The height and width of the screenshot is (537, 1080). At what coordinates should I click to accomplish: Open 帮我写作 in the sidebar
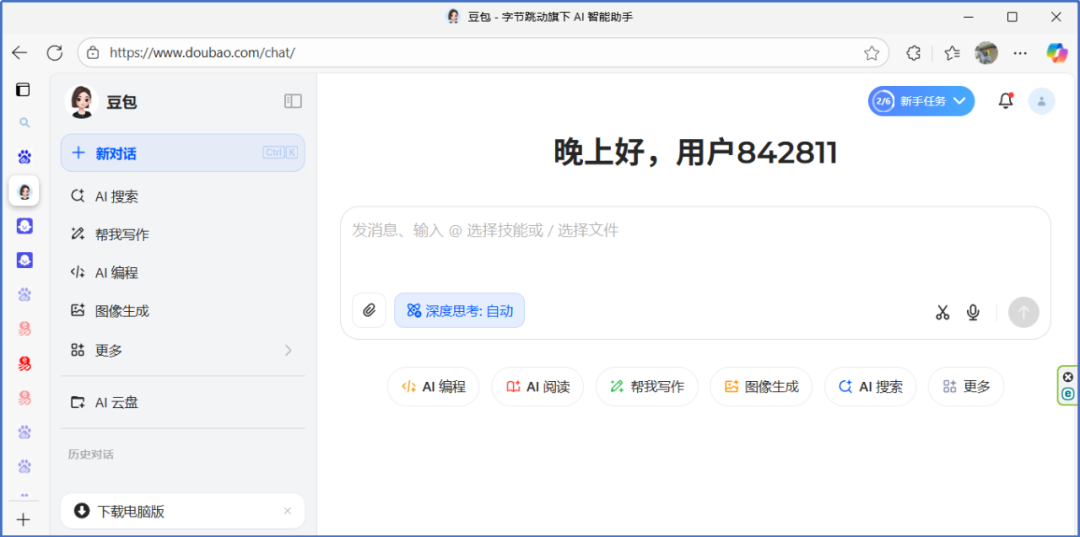183,234
